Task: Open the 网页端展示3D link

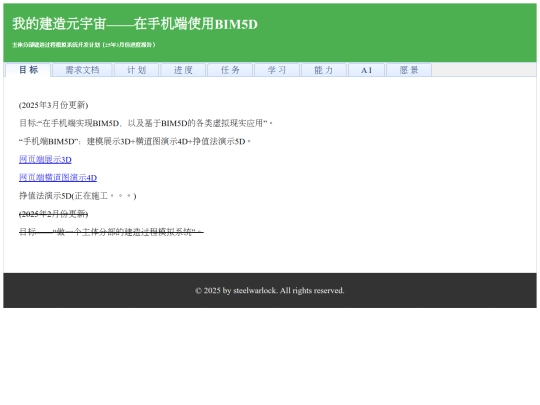Action: [45, 159]
